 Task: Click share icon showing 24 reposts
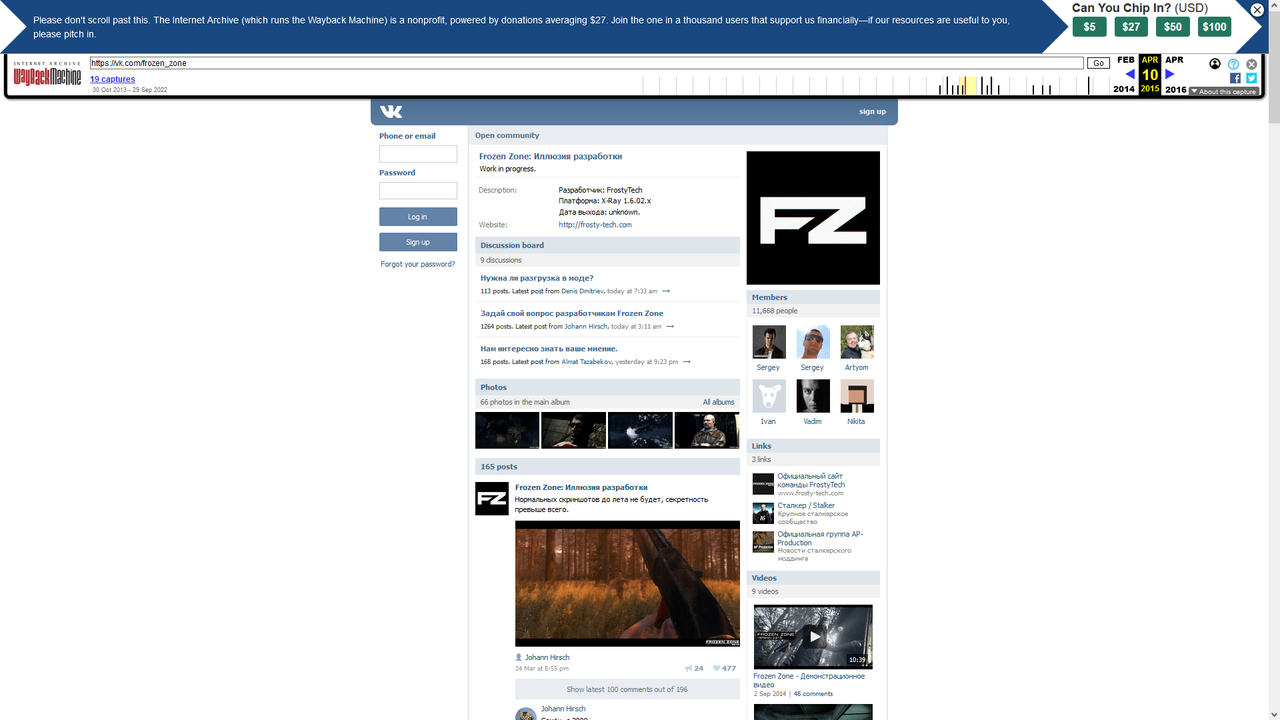[694, 668]
